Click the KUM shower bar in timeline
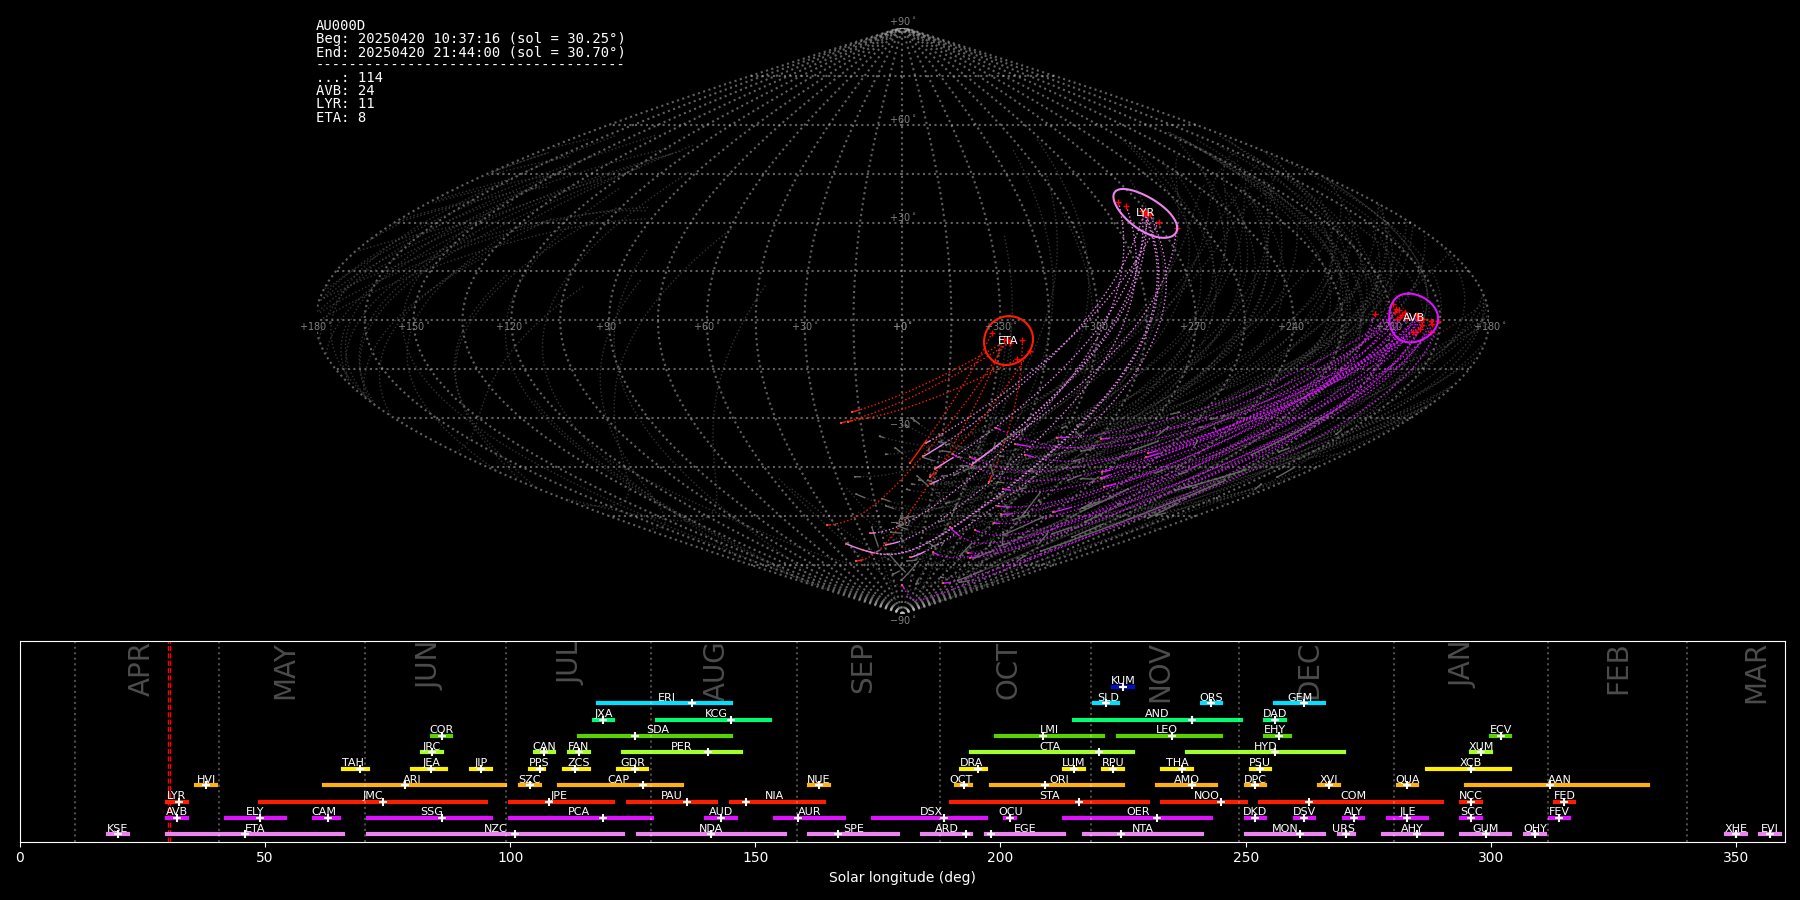Image resolution: width=1800 pixels, height=900 pixels. 1123,687
